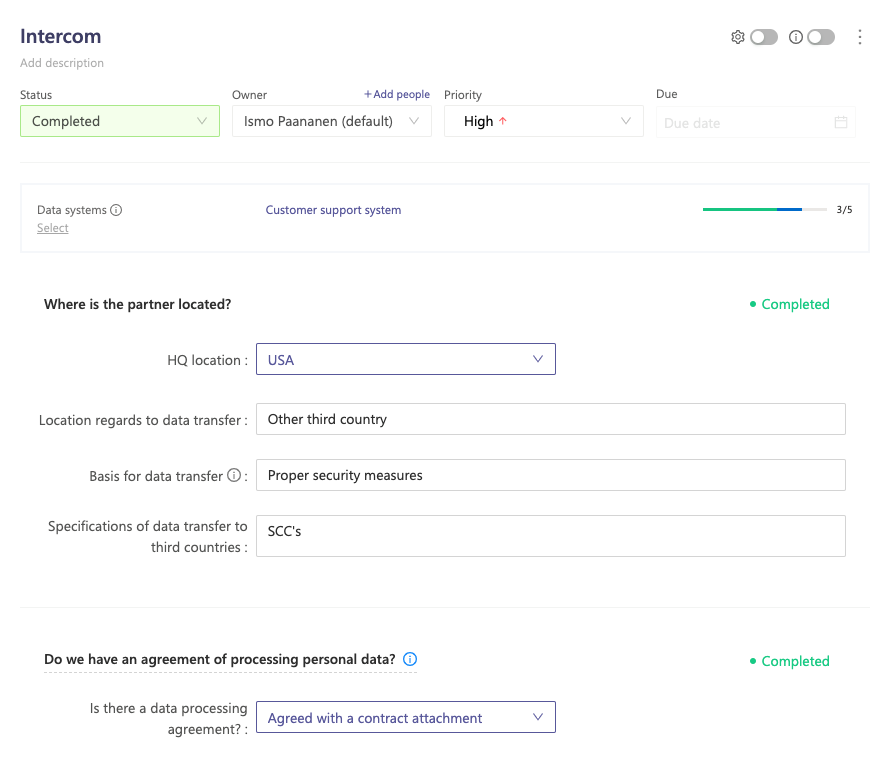Click the Intercom title
This screenshot has height=758, width=889.
[x=61, y=36]
